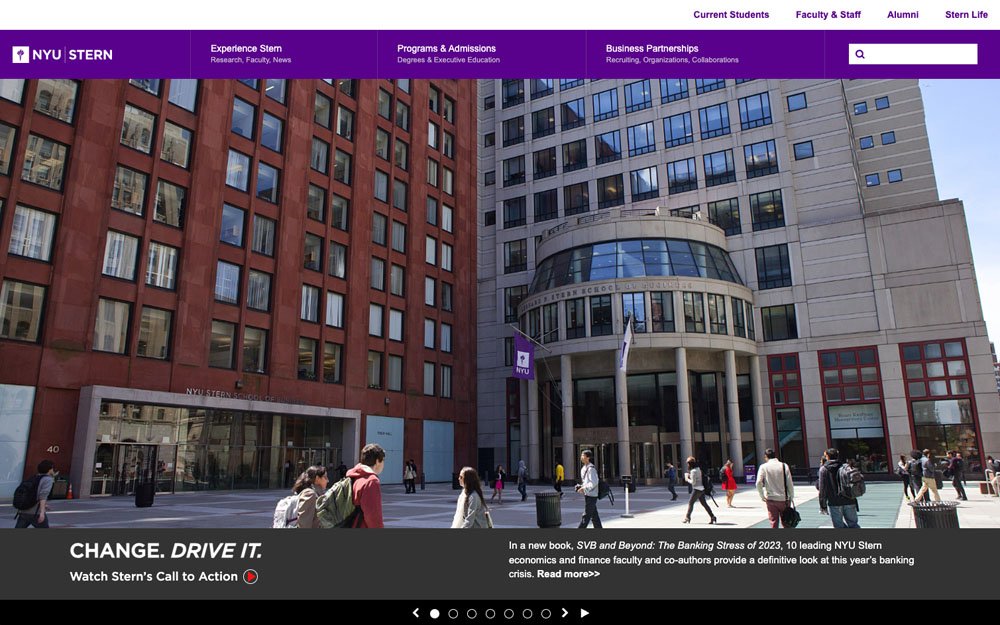This screenshot has width=1000, height=625.
Task: Click the search magnifier icon
Action: pos(860,54)
